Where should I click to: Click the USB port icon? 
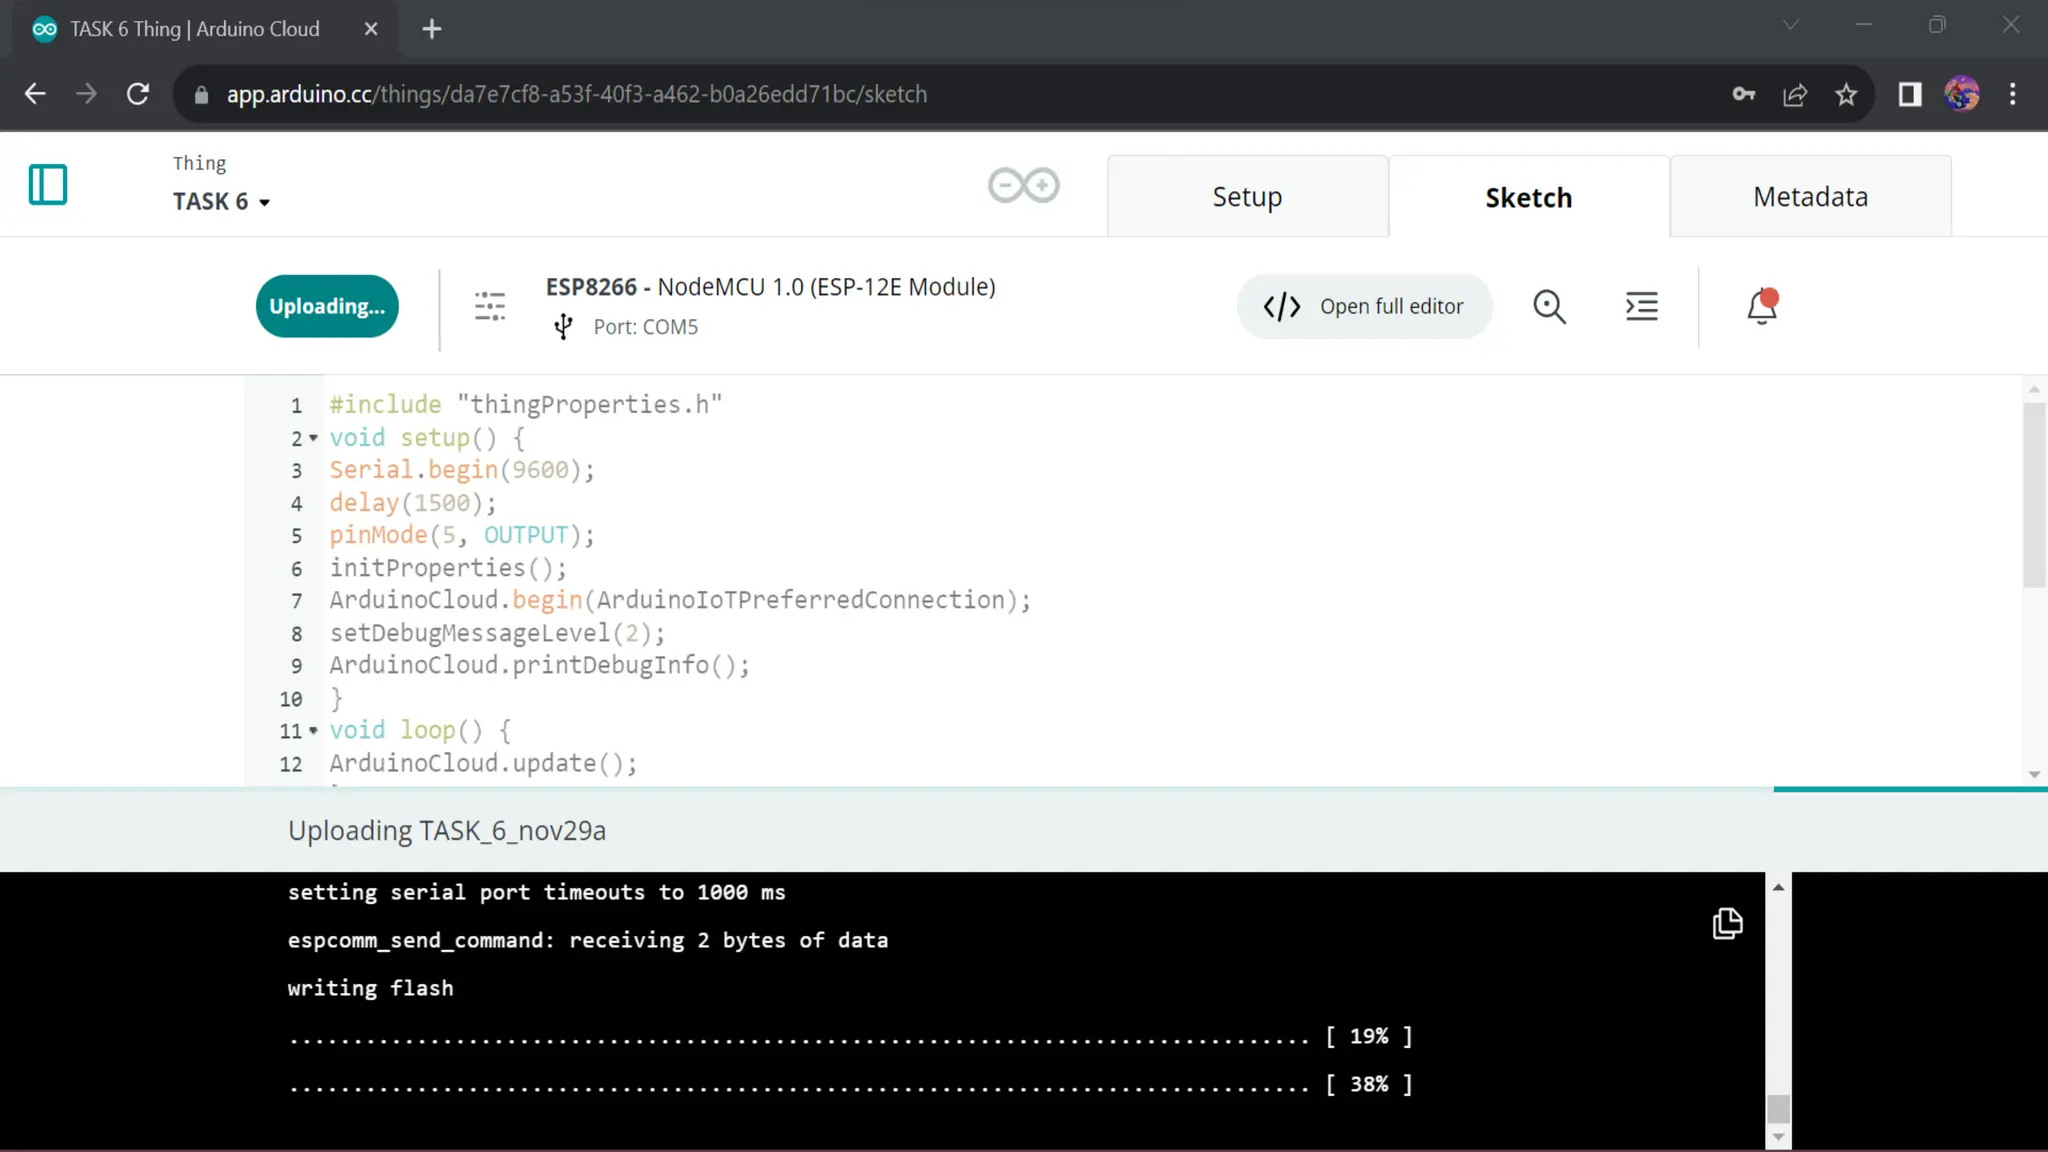(563, 327)
